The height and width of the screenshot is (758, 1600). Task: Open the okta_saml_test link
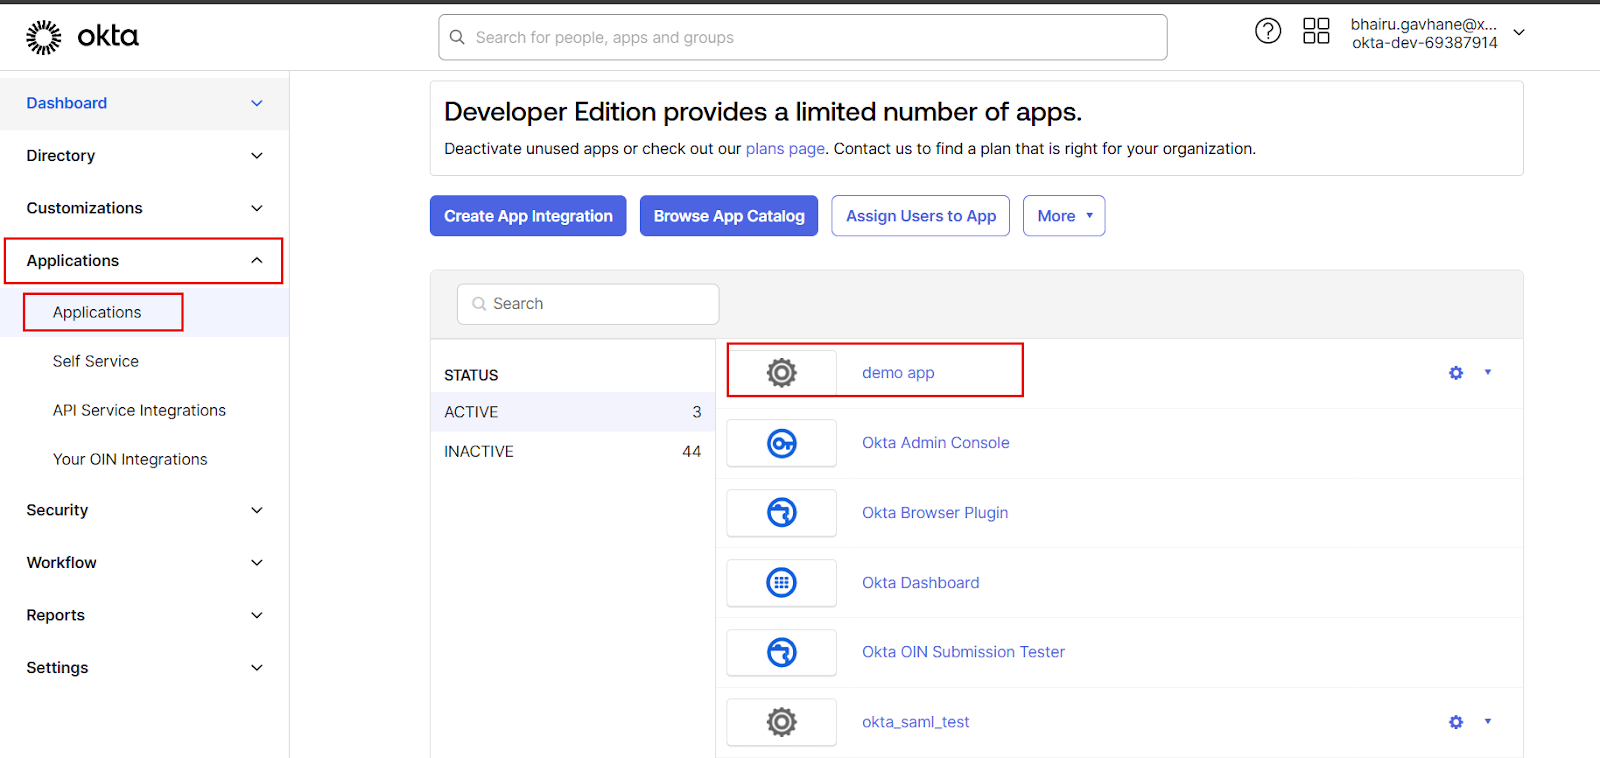pyautogui.click(x=916, y=722)
